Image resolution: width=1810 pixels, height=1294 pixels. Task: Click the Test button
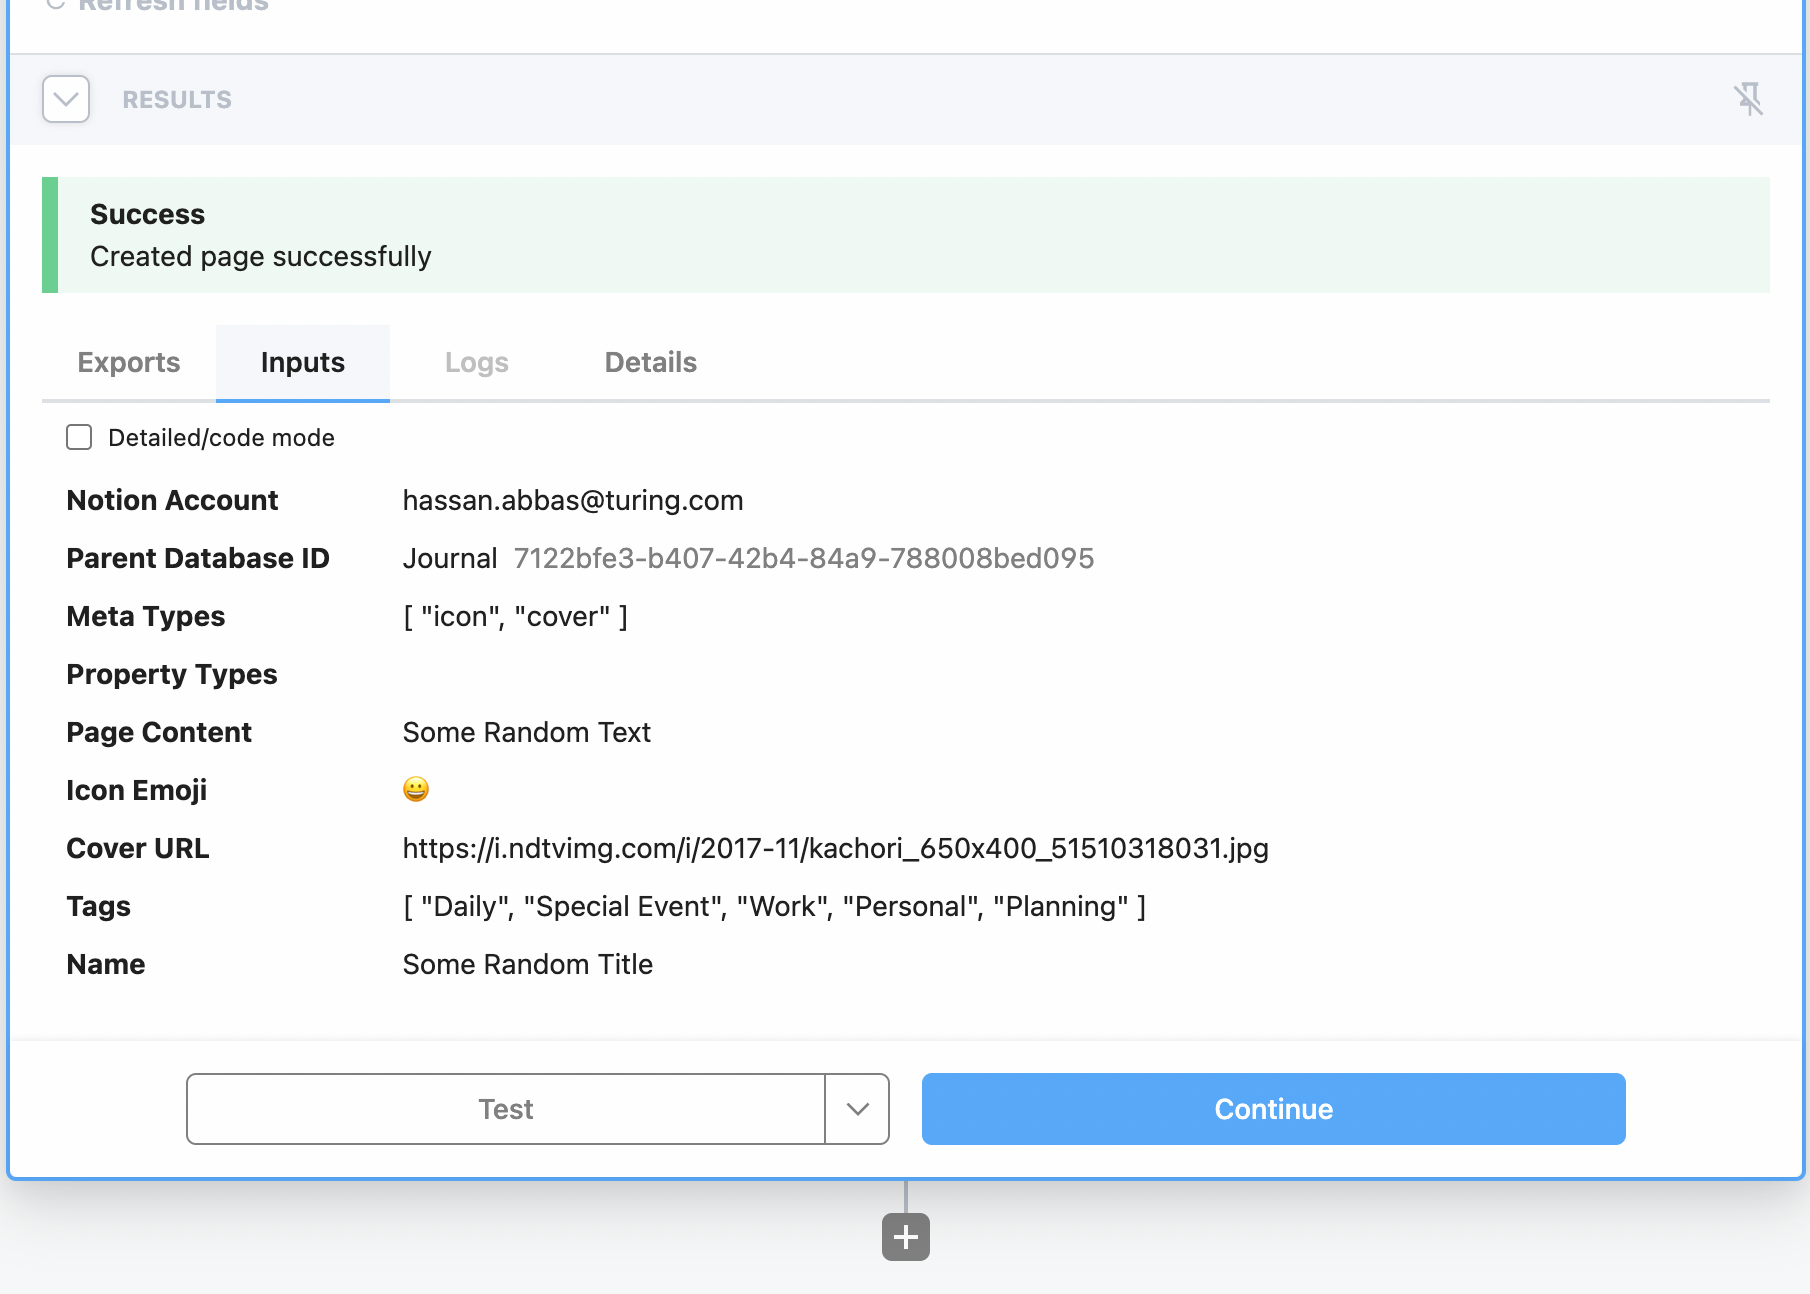[x=506, y=1109]
